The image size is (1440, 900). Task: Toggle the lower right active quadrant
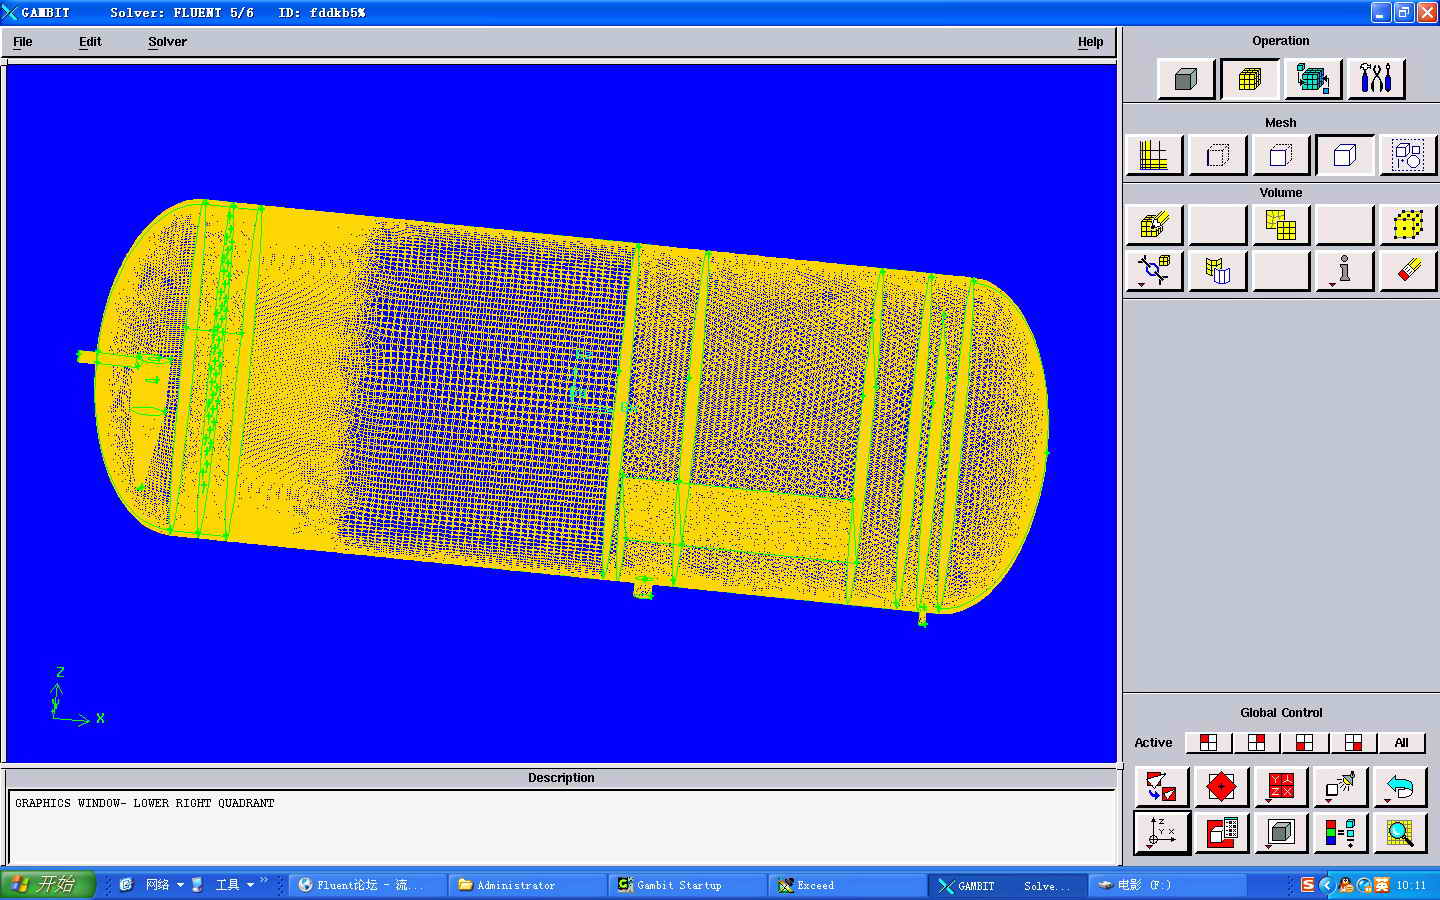click(x=1353, y=743)
